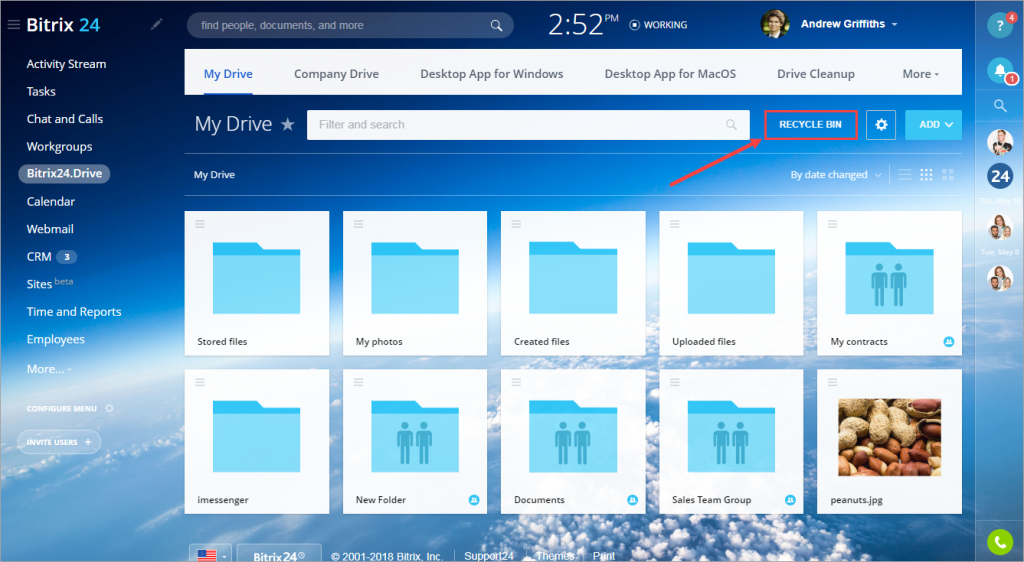Open Desktop App for MacOS tab
Viewport: 1024px width, 562px height.
click(x=670, y=74)
